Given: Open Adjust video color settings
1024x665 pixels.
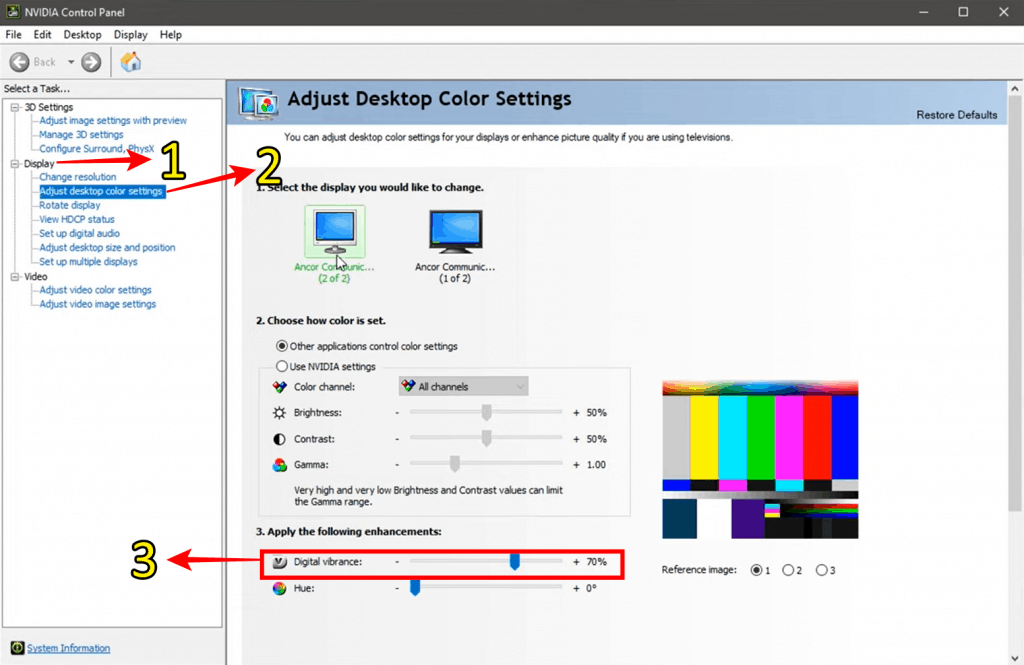Looking at the screenshot, I should (x=95, y=290).
